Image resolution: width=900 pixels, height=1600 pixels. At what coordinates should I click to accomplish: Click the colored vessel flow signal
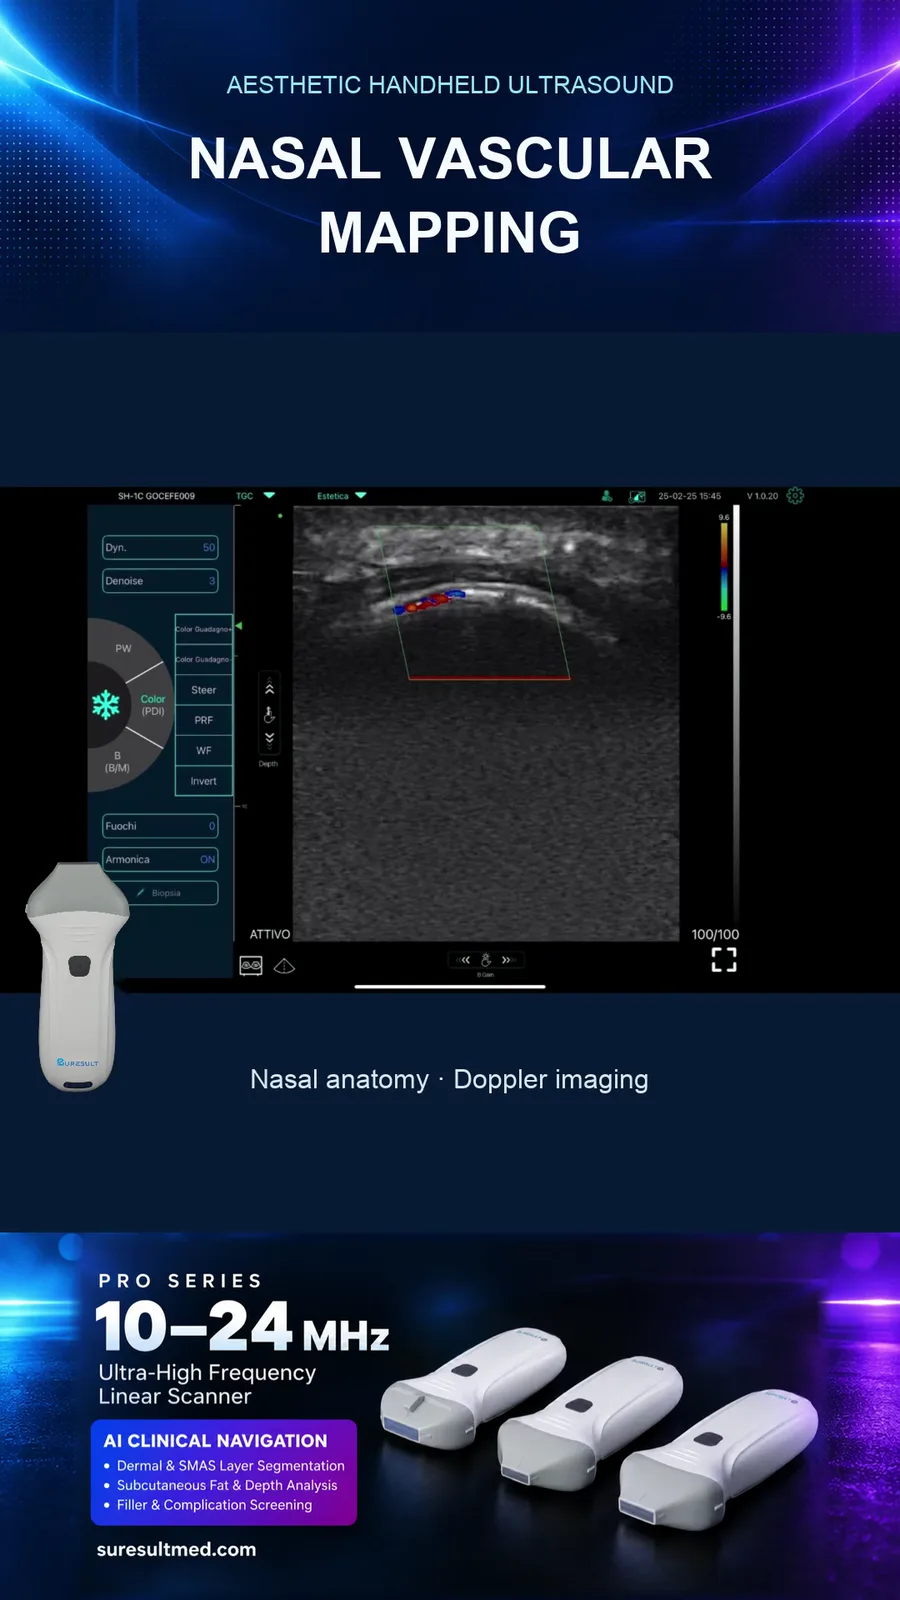[429, 601]
